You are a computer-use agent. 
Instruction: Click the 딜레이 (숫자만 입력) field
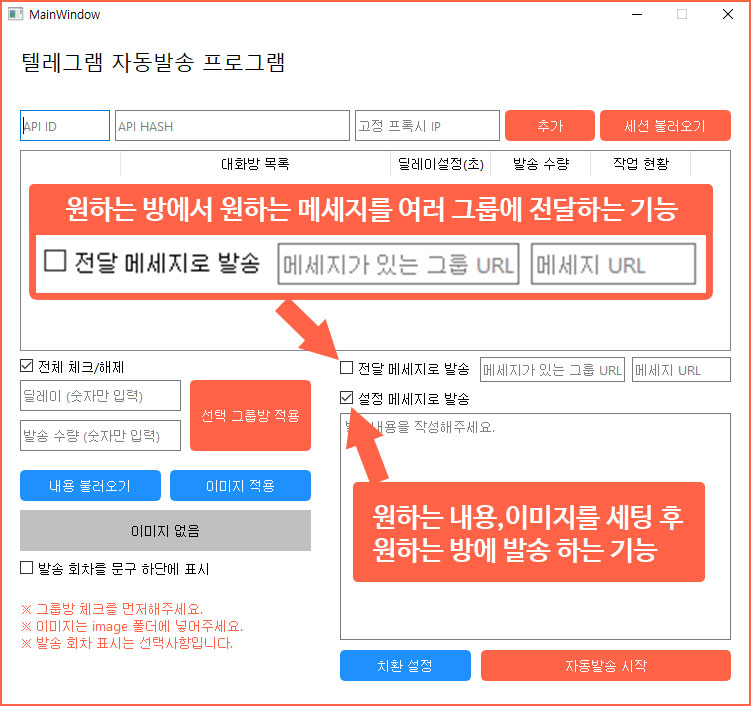[x=100, y=396]
